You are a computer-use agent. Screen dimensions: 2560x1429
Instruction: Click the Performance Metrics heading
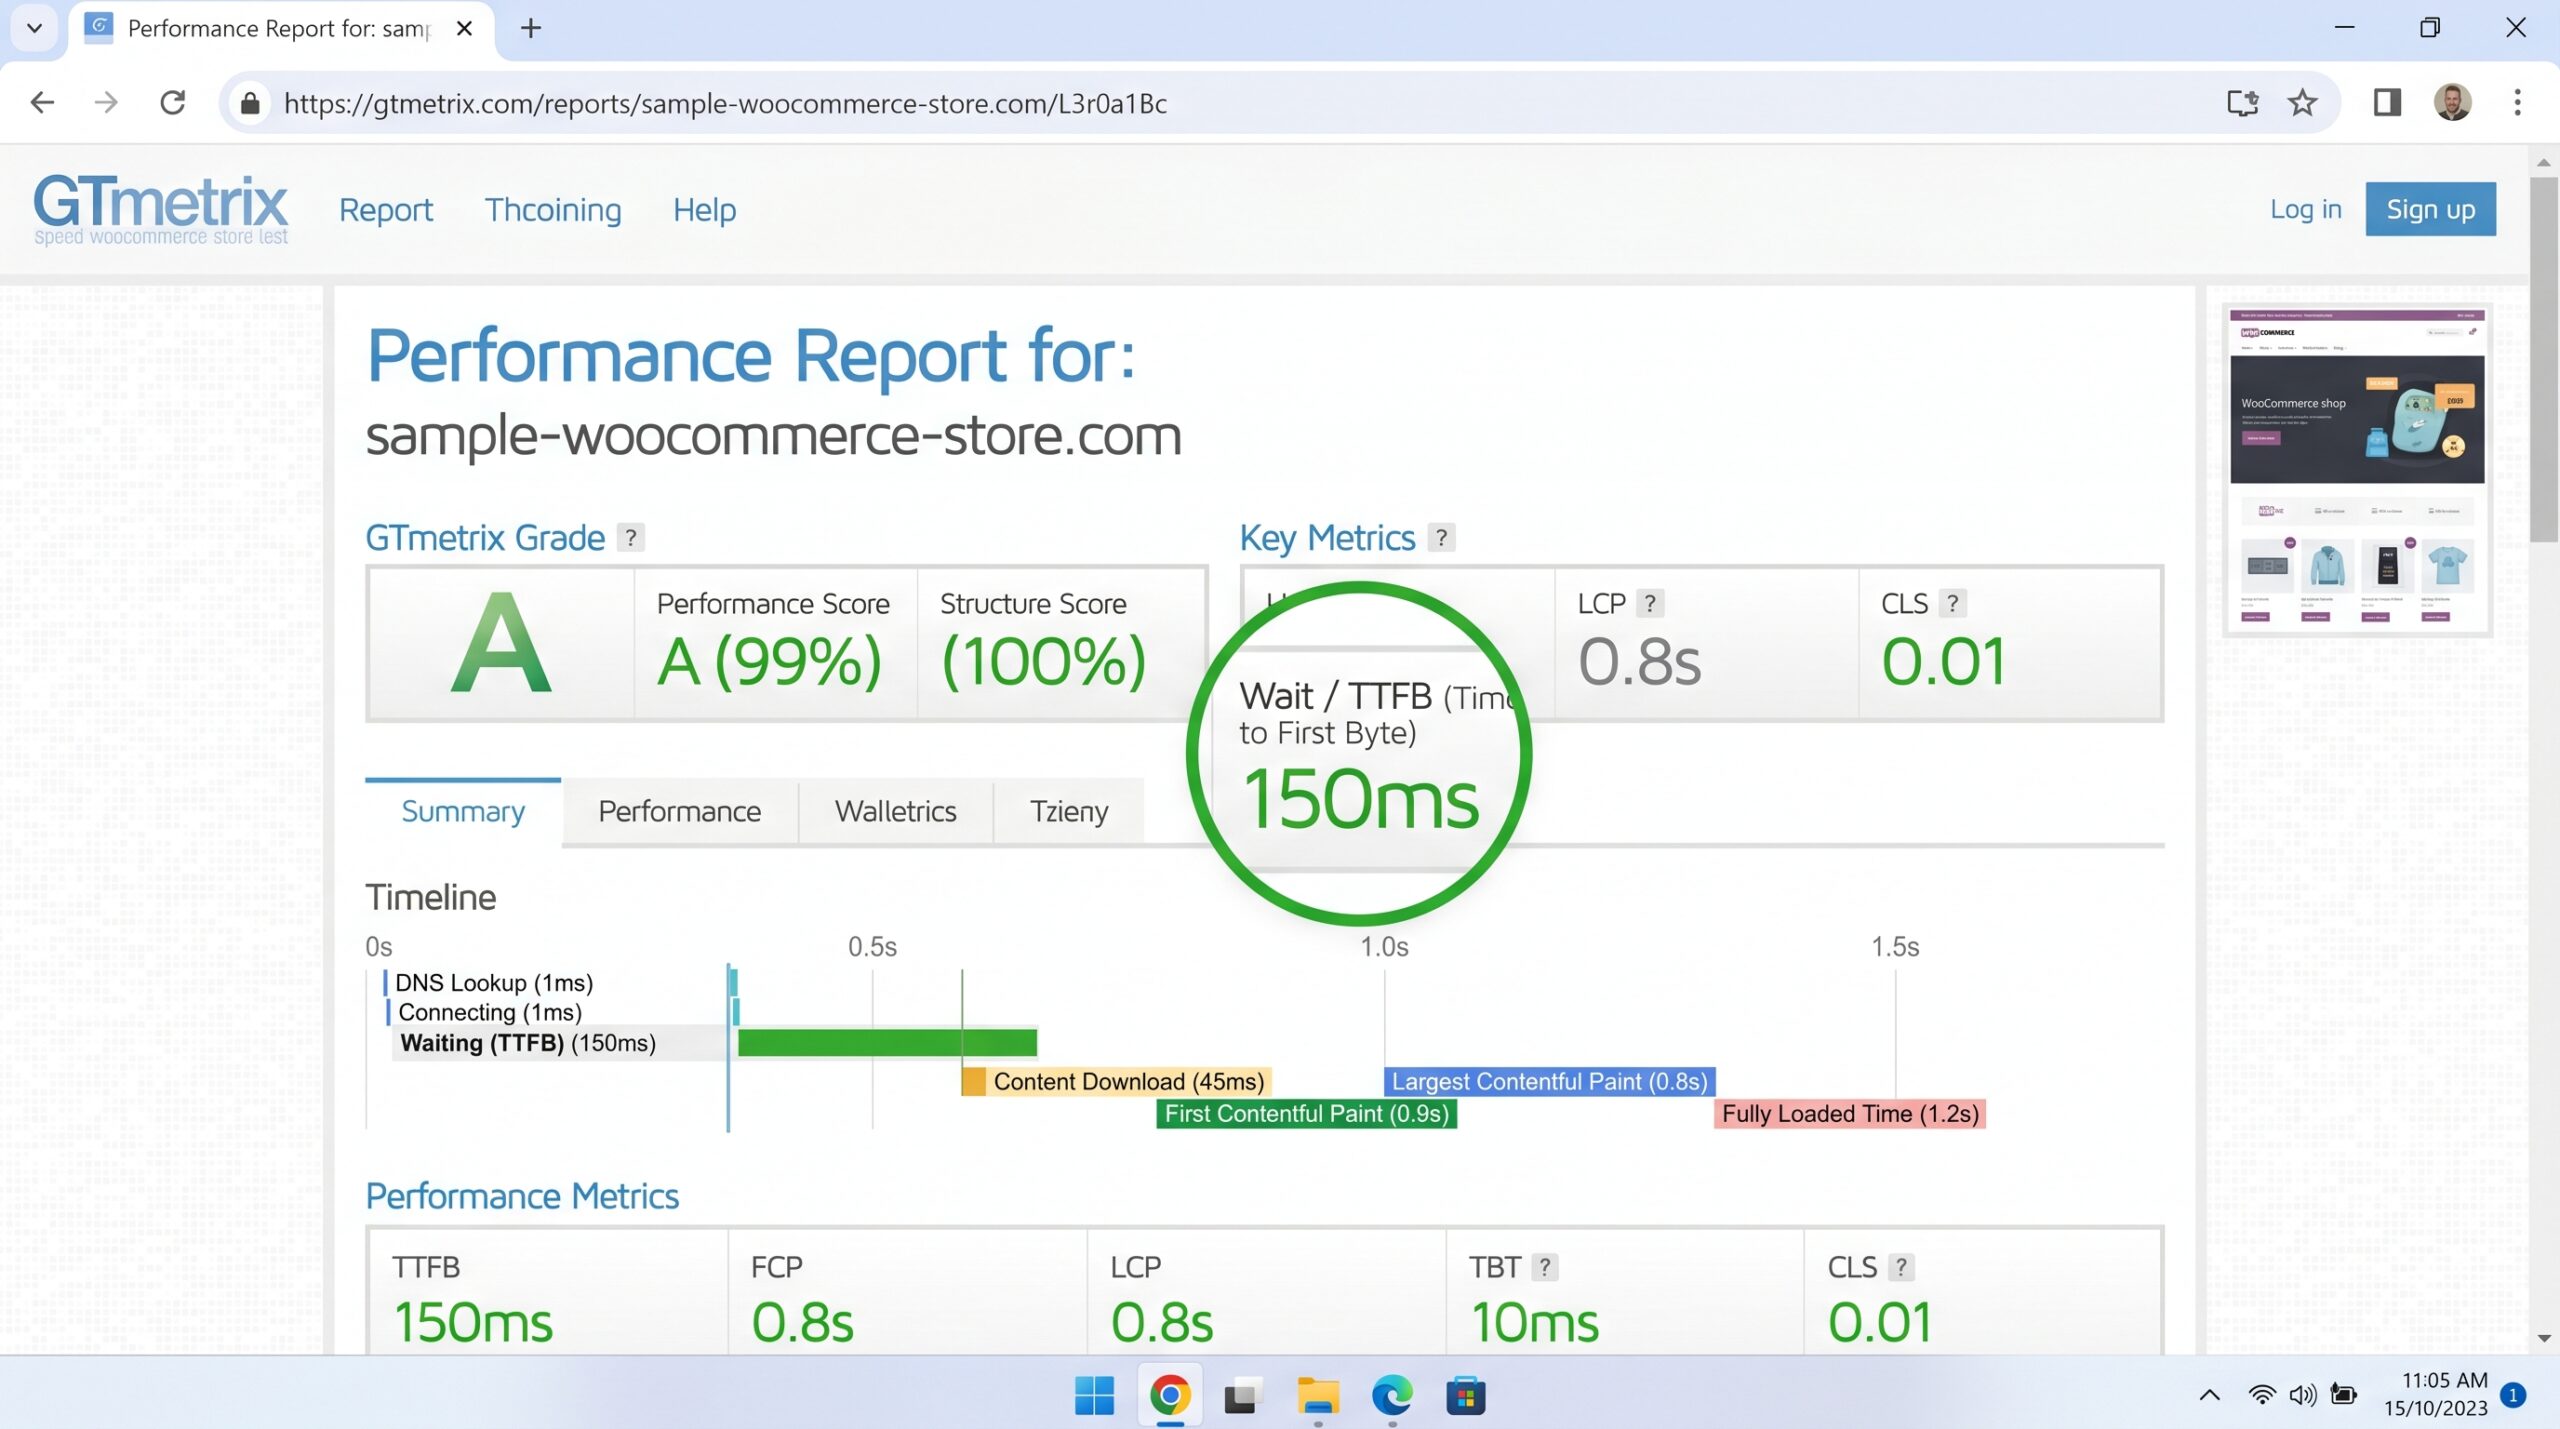tap(522, 1196)
